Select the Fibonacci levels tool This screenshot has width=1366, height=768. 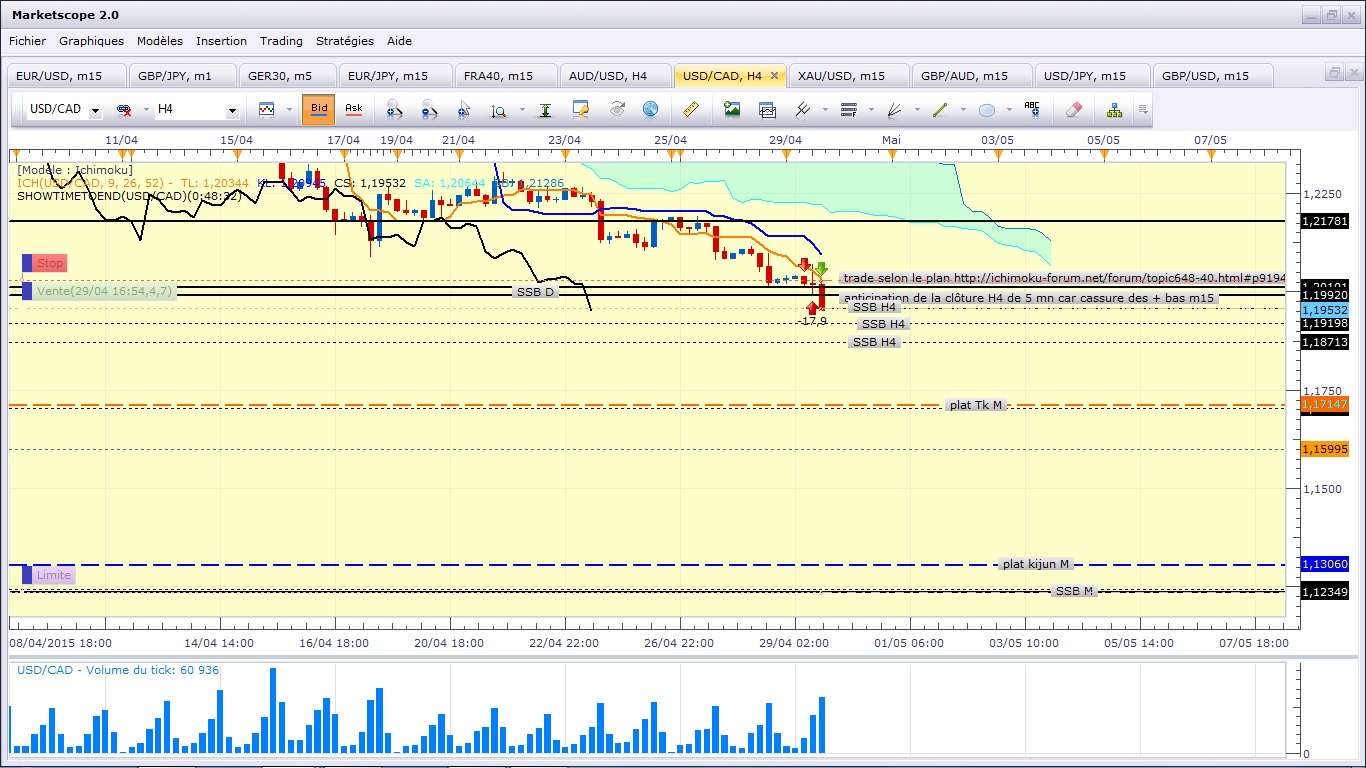pyautogui.click(x=849, y=109)
